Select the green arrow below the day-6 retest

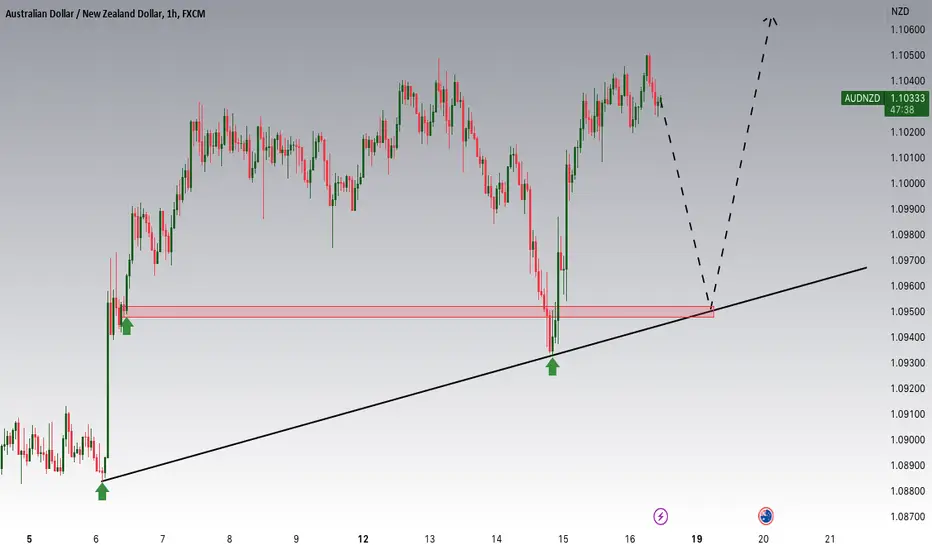(127, 326)
